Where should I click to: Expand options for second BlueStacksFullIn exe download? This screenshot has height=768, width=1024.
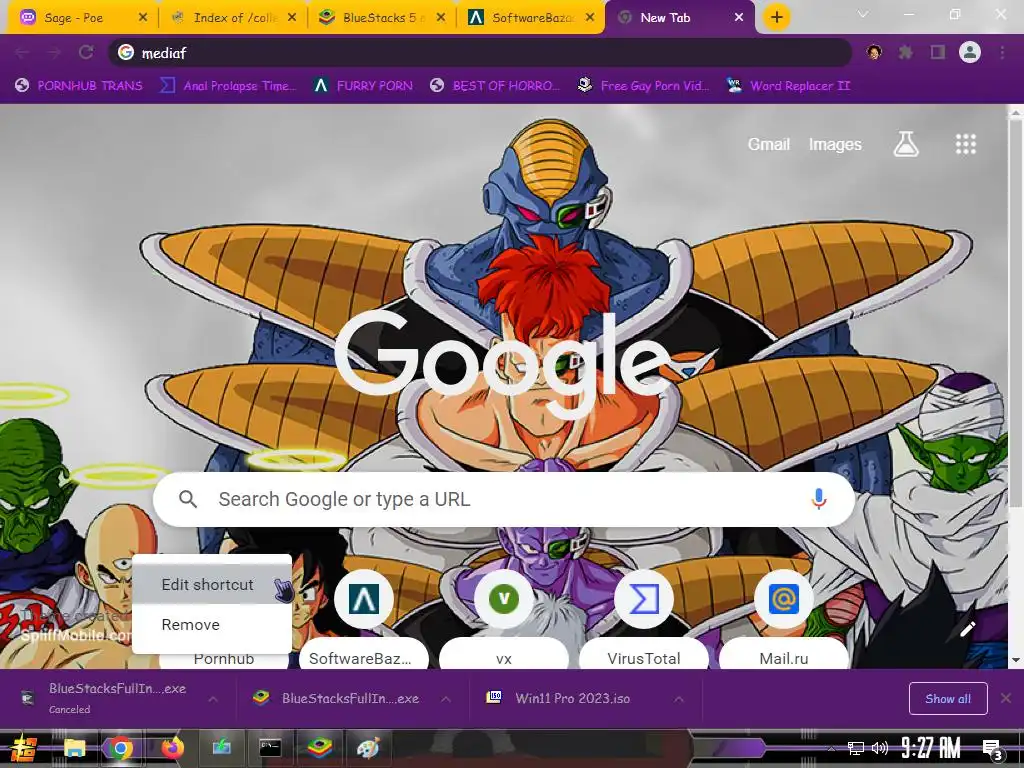click(445, 699)
